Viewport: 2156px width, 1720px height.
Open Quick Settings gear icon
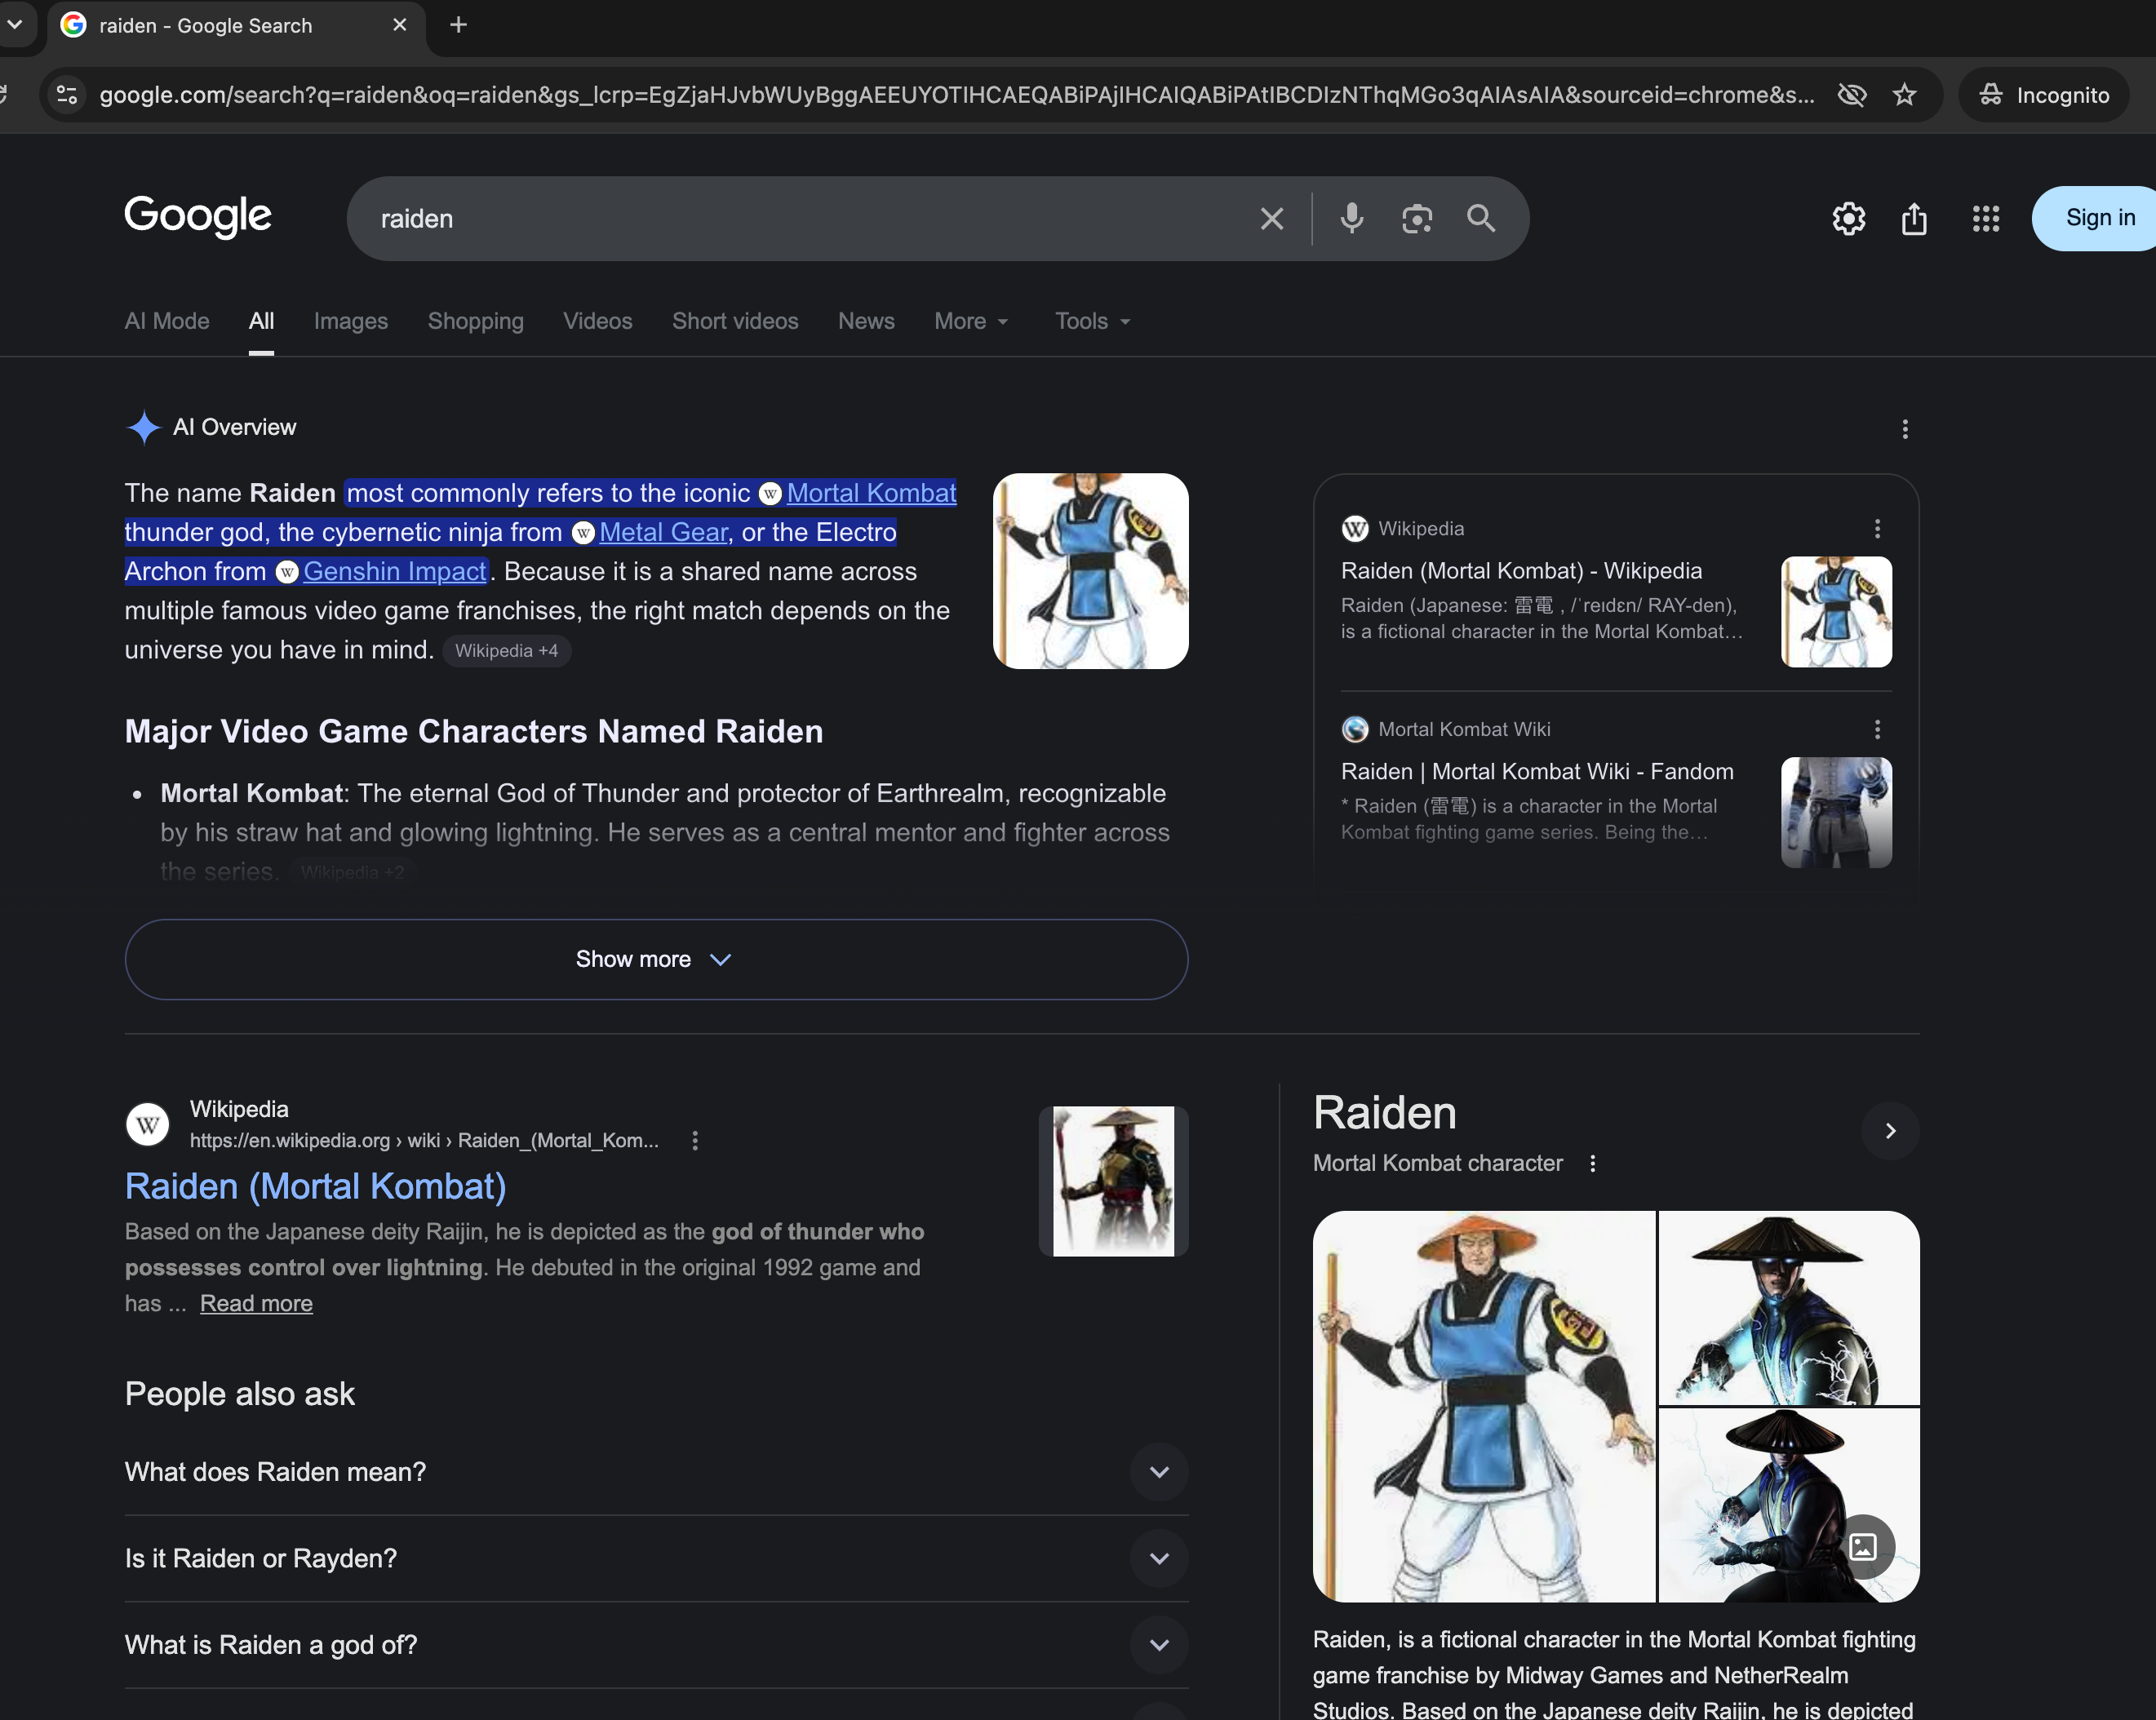(1849, 218)
